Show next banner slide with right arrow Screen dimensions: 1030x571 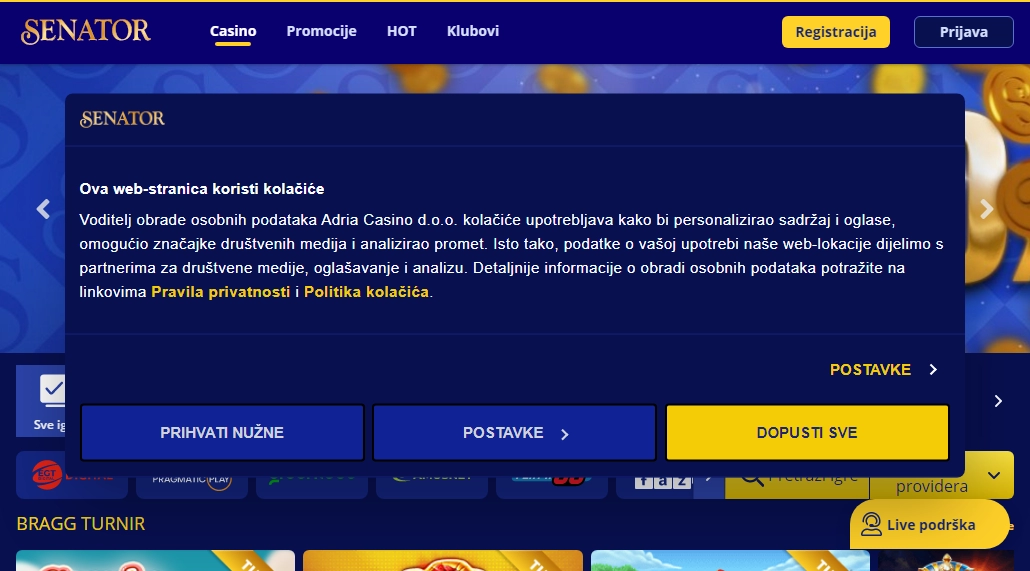pos(986,209)
